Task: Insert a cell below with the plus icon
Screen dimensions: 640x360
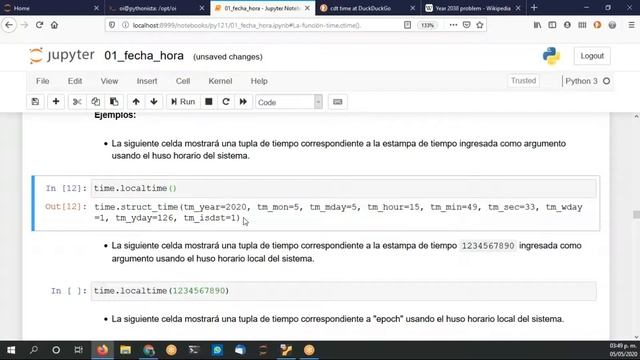Action: [56, 102]
